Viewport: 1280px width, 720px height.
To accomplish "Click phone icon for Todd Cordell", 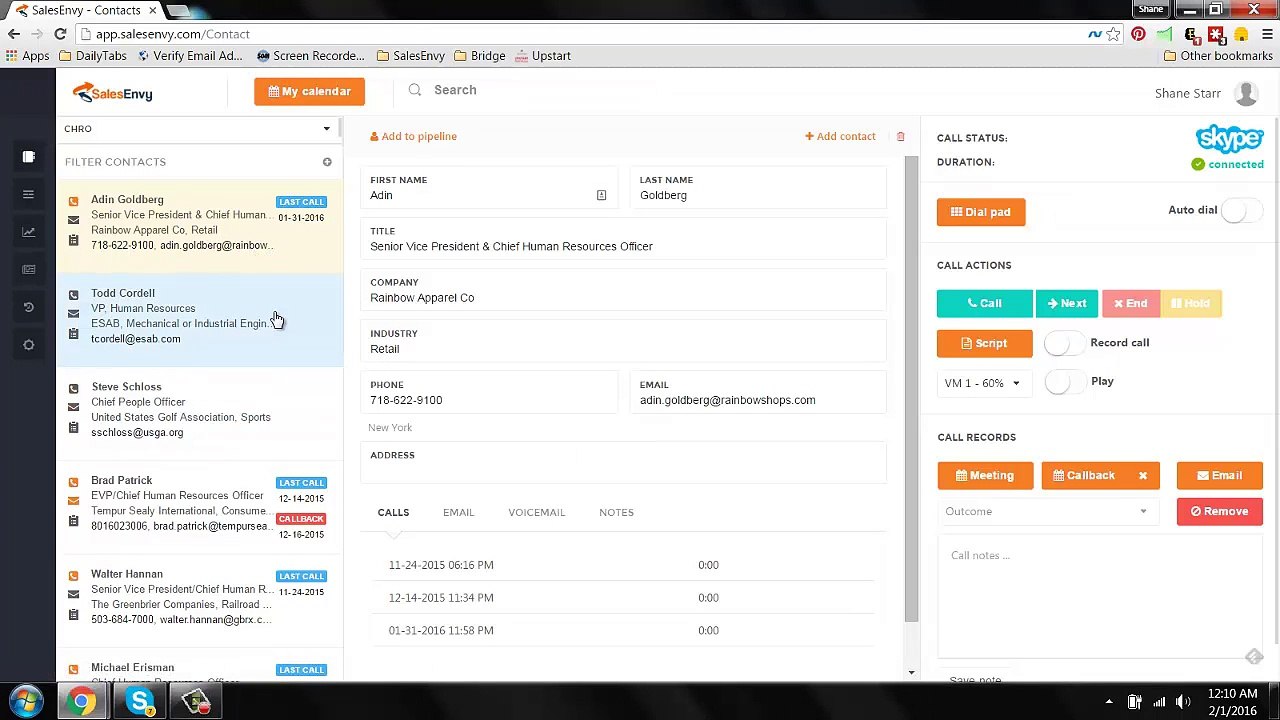I will [73, 295].
